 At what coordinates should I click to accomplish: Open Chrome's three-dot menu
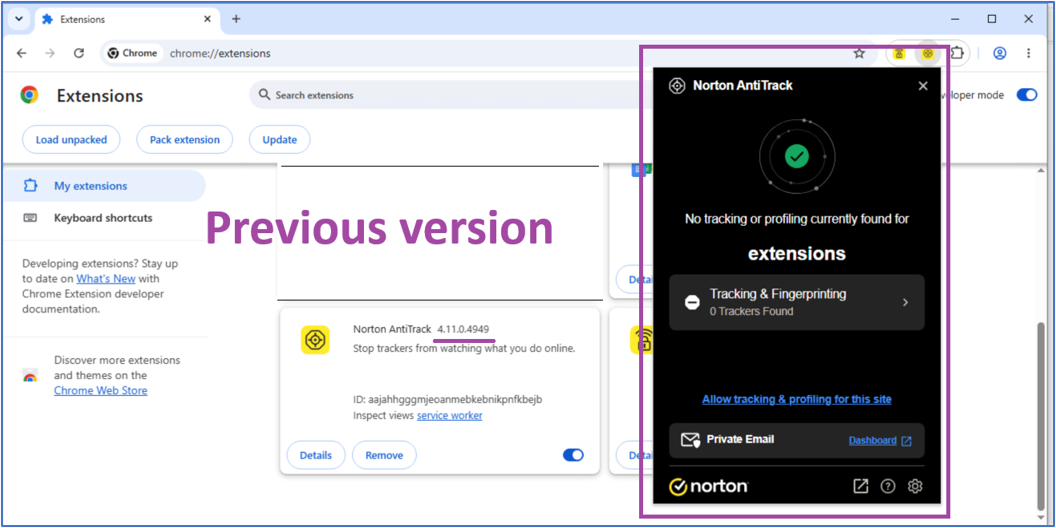point(1028,53)
